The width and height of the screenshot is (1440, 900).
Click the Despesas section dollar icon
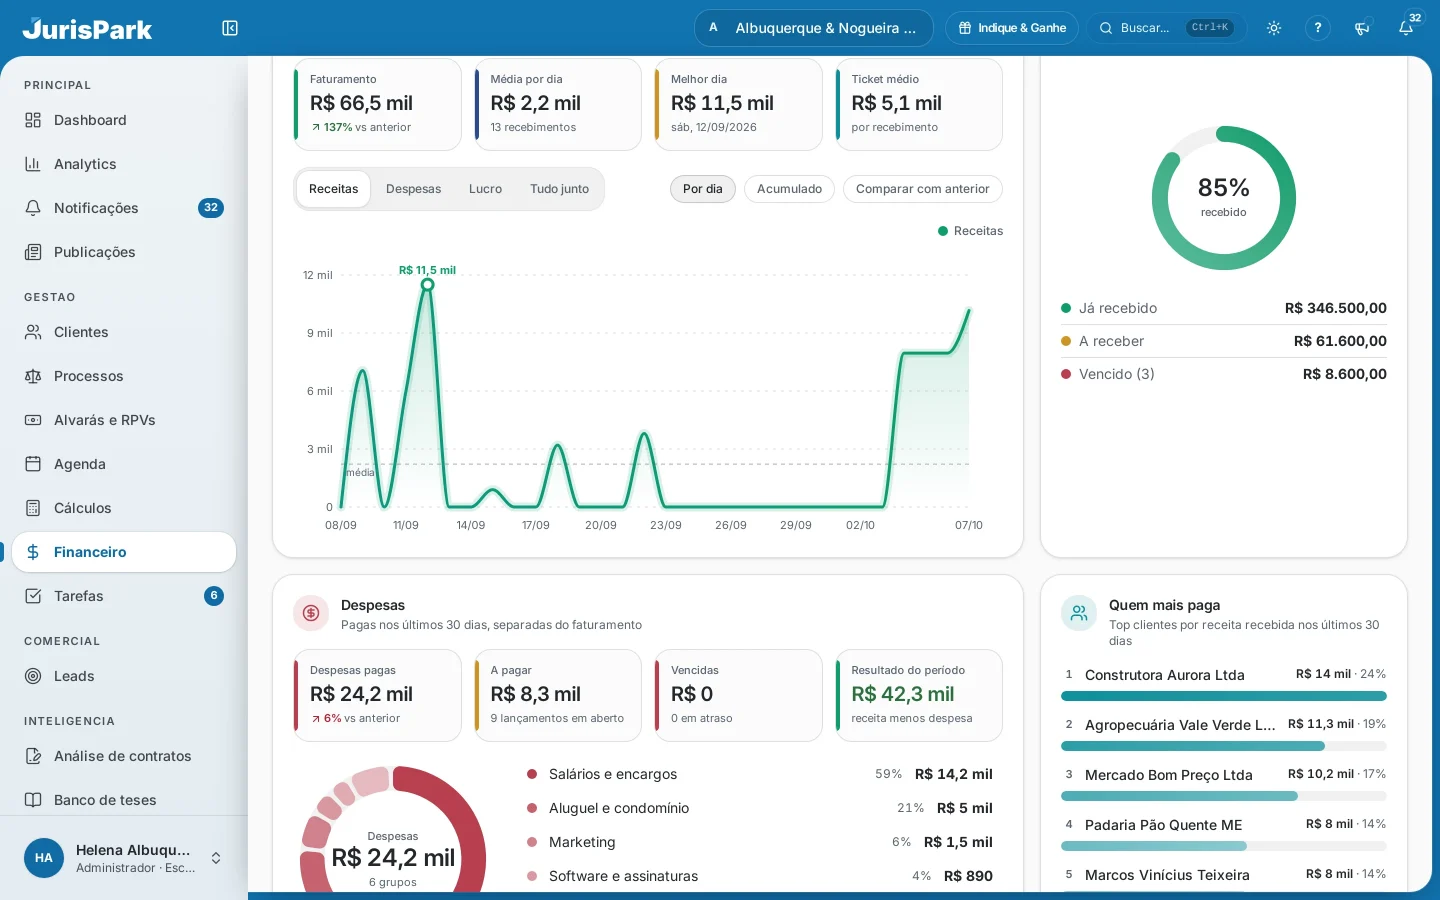coord(311,613)
